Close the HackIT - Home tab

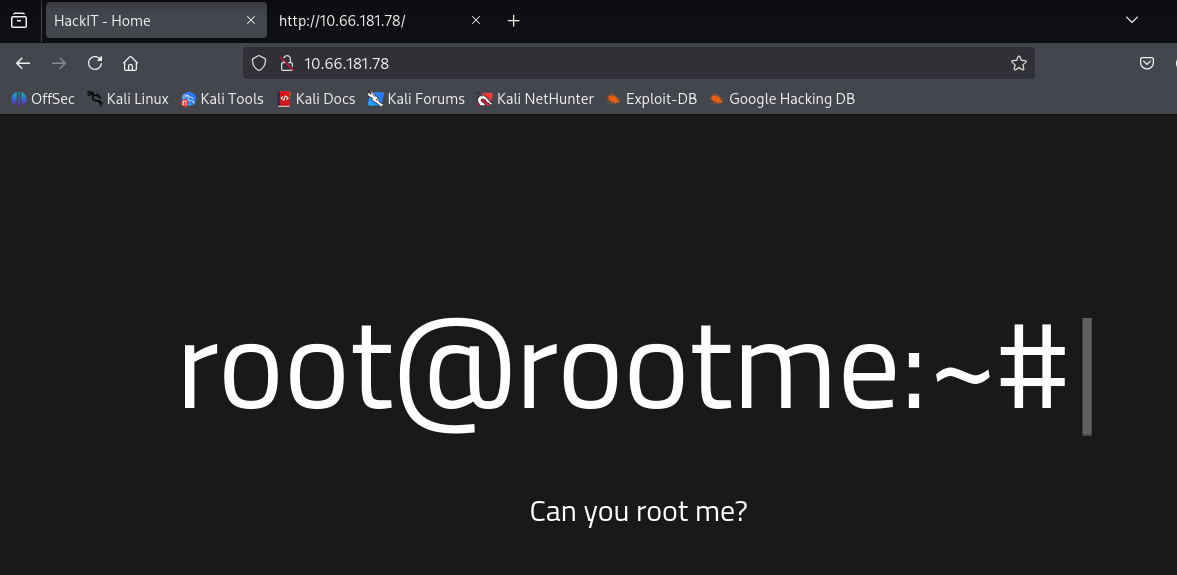[x=251, y=20]
